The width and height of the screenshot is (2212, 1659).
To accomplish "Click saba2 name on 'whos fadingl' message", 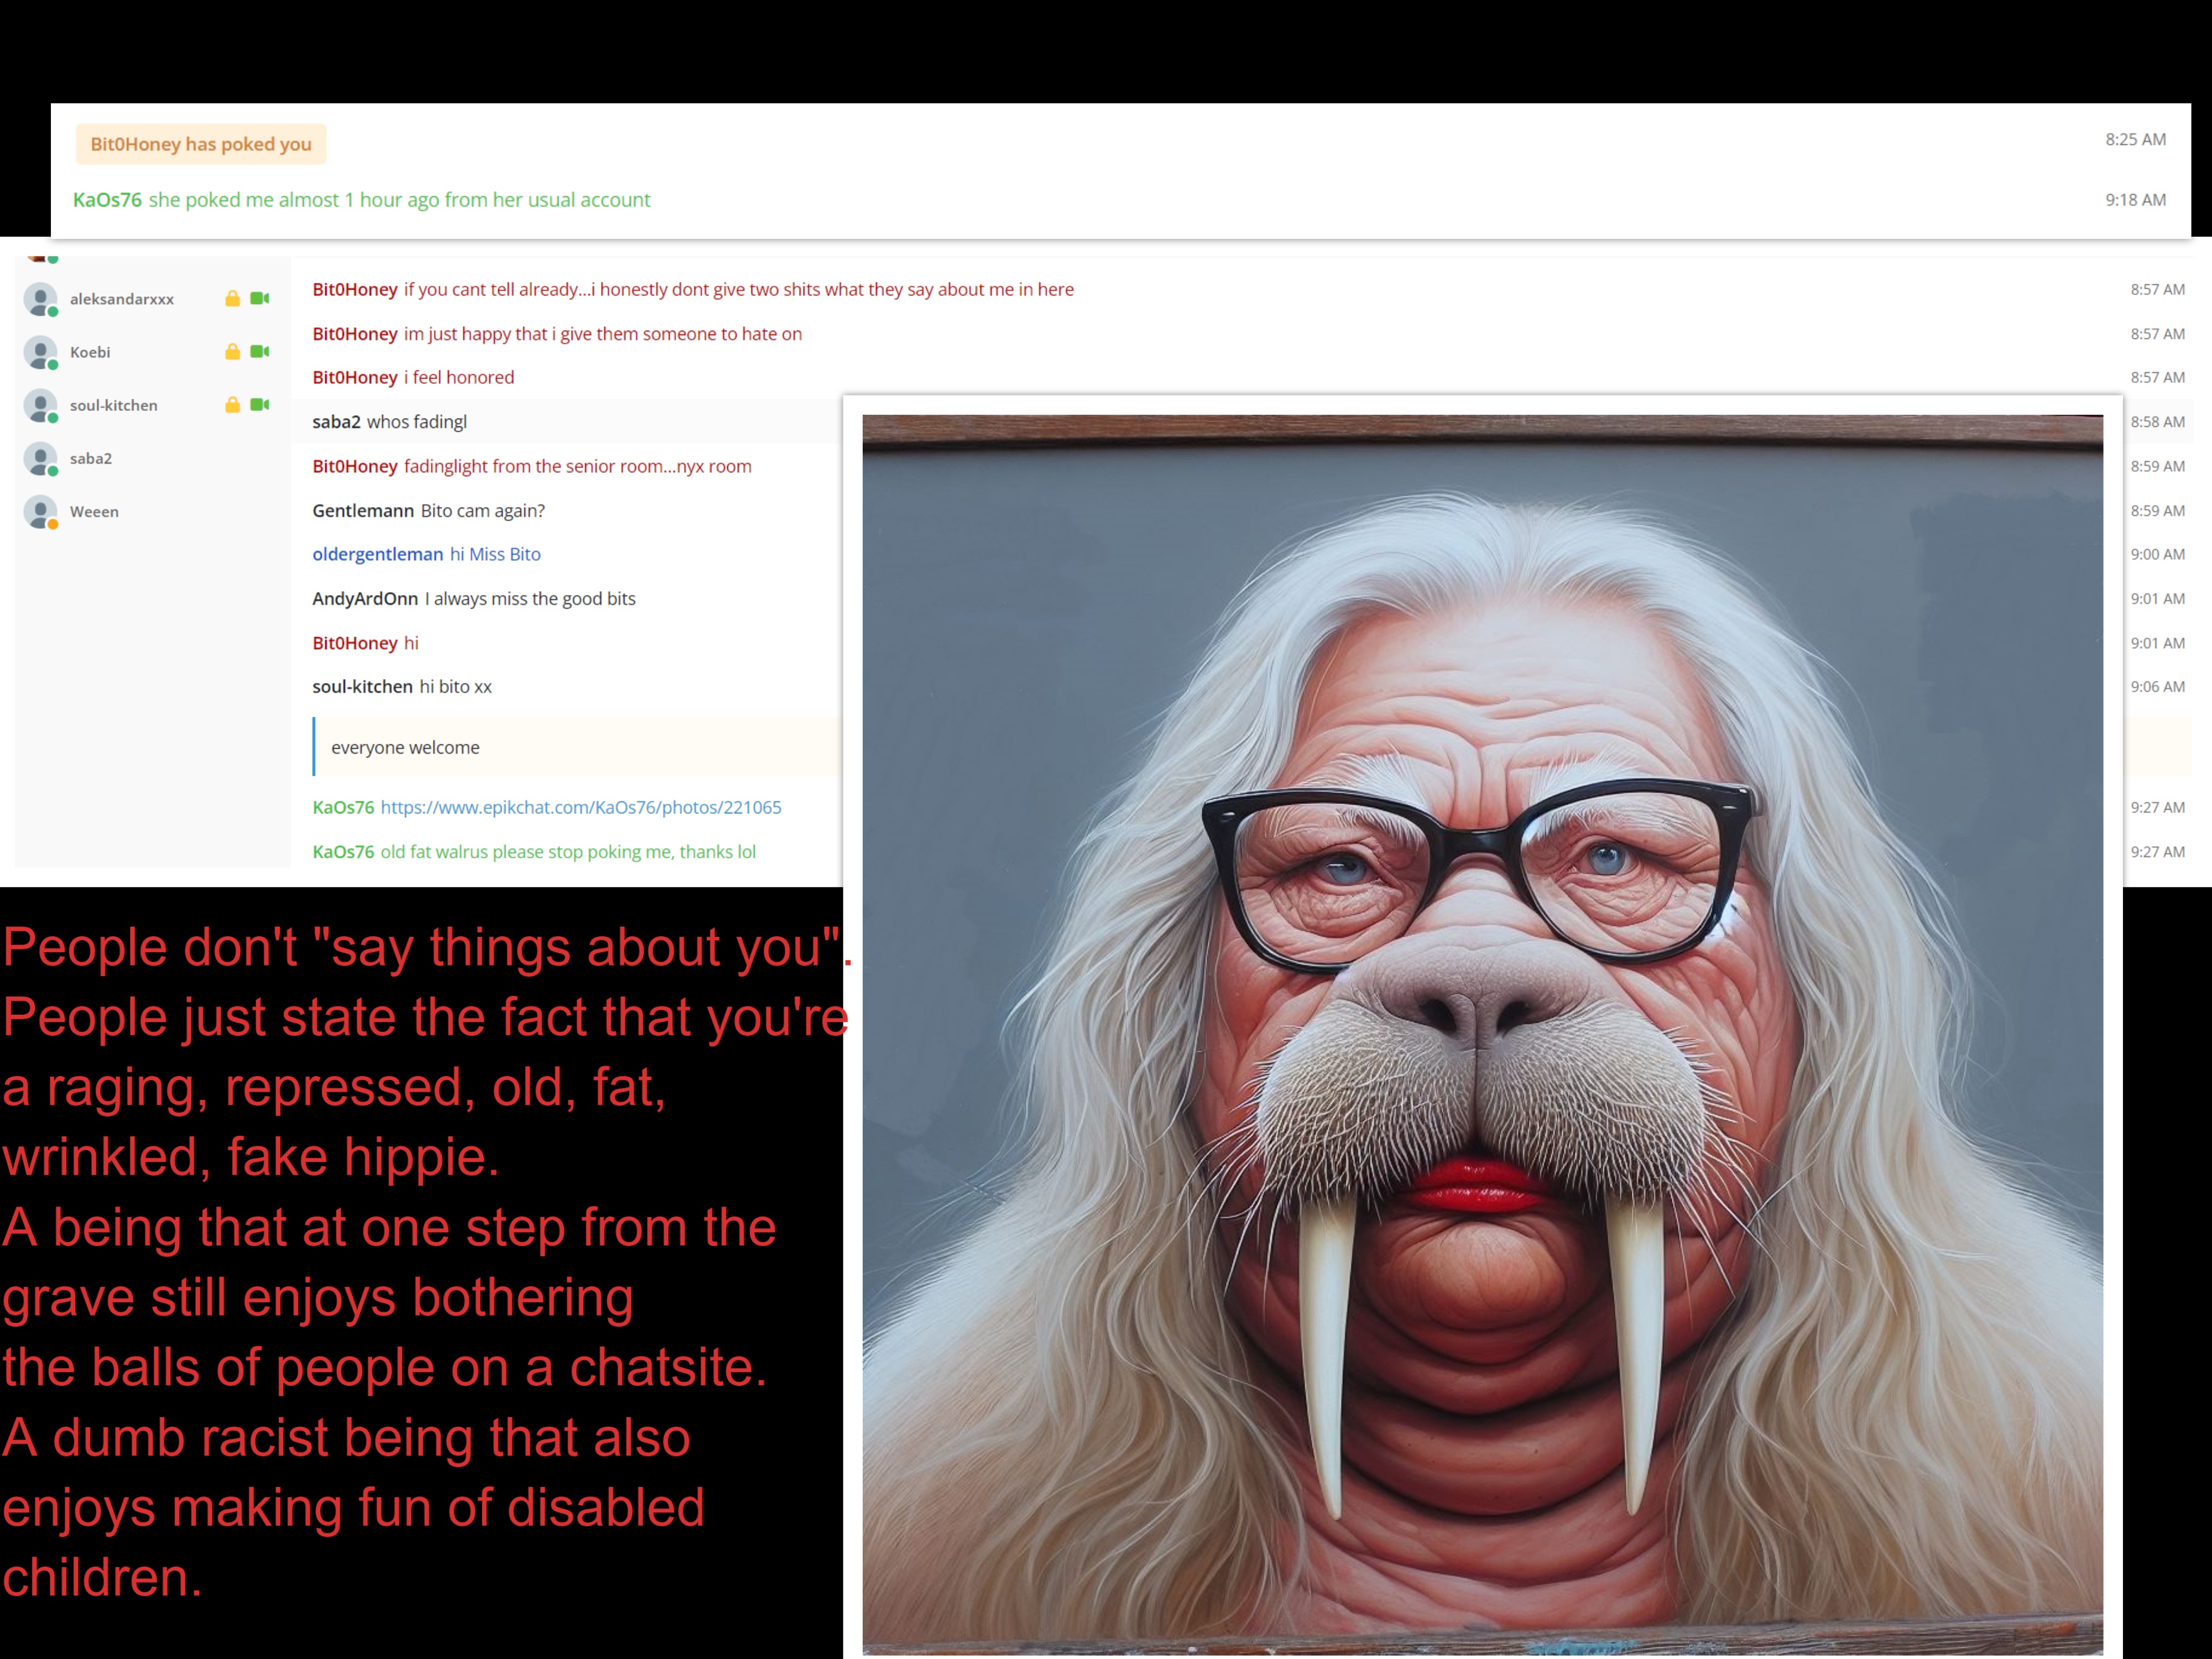I will 336,422.
